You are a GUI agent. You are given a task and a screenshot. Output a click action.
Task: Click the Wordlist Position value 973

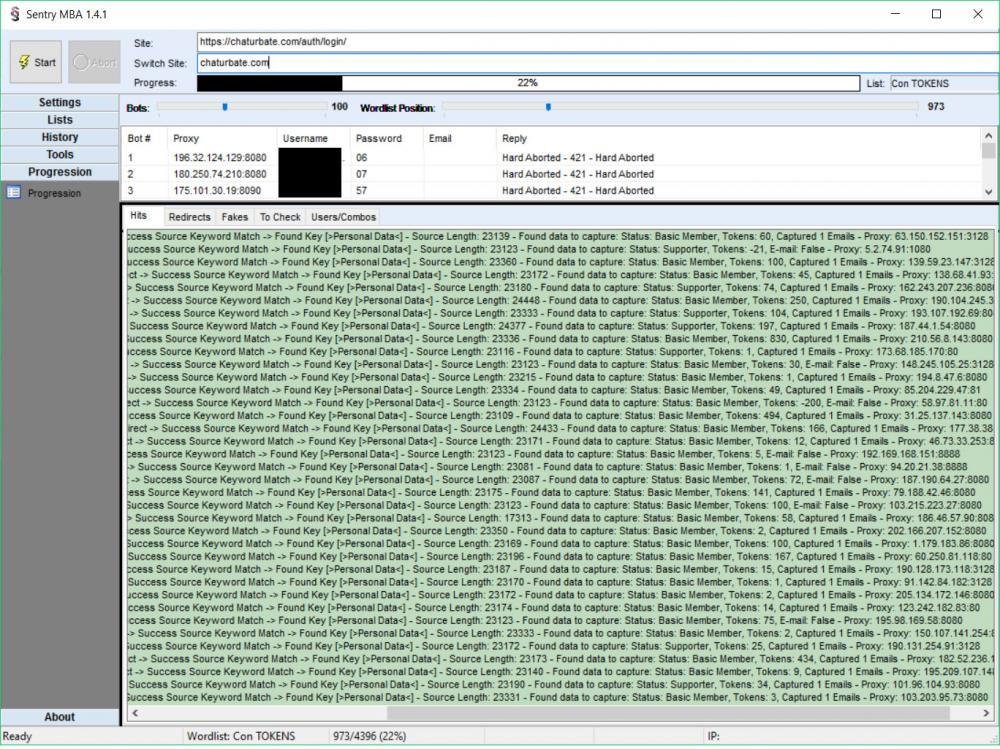click(x=936, y=107)
